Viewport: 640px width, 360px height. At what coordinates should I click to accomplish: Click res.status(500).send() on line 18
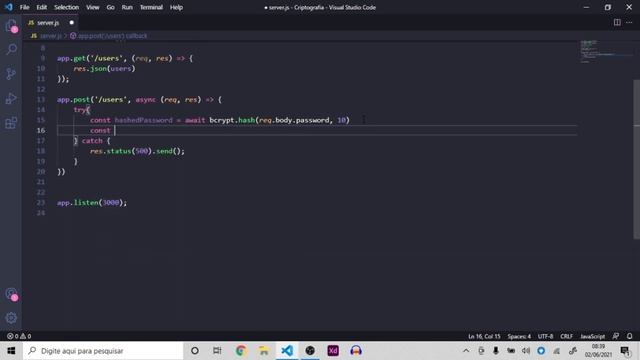(x=137, y=151)
